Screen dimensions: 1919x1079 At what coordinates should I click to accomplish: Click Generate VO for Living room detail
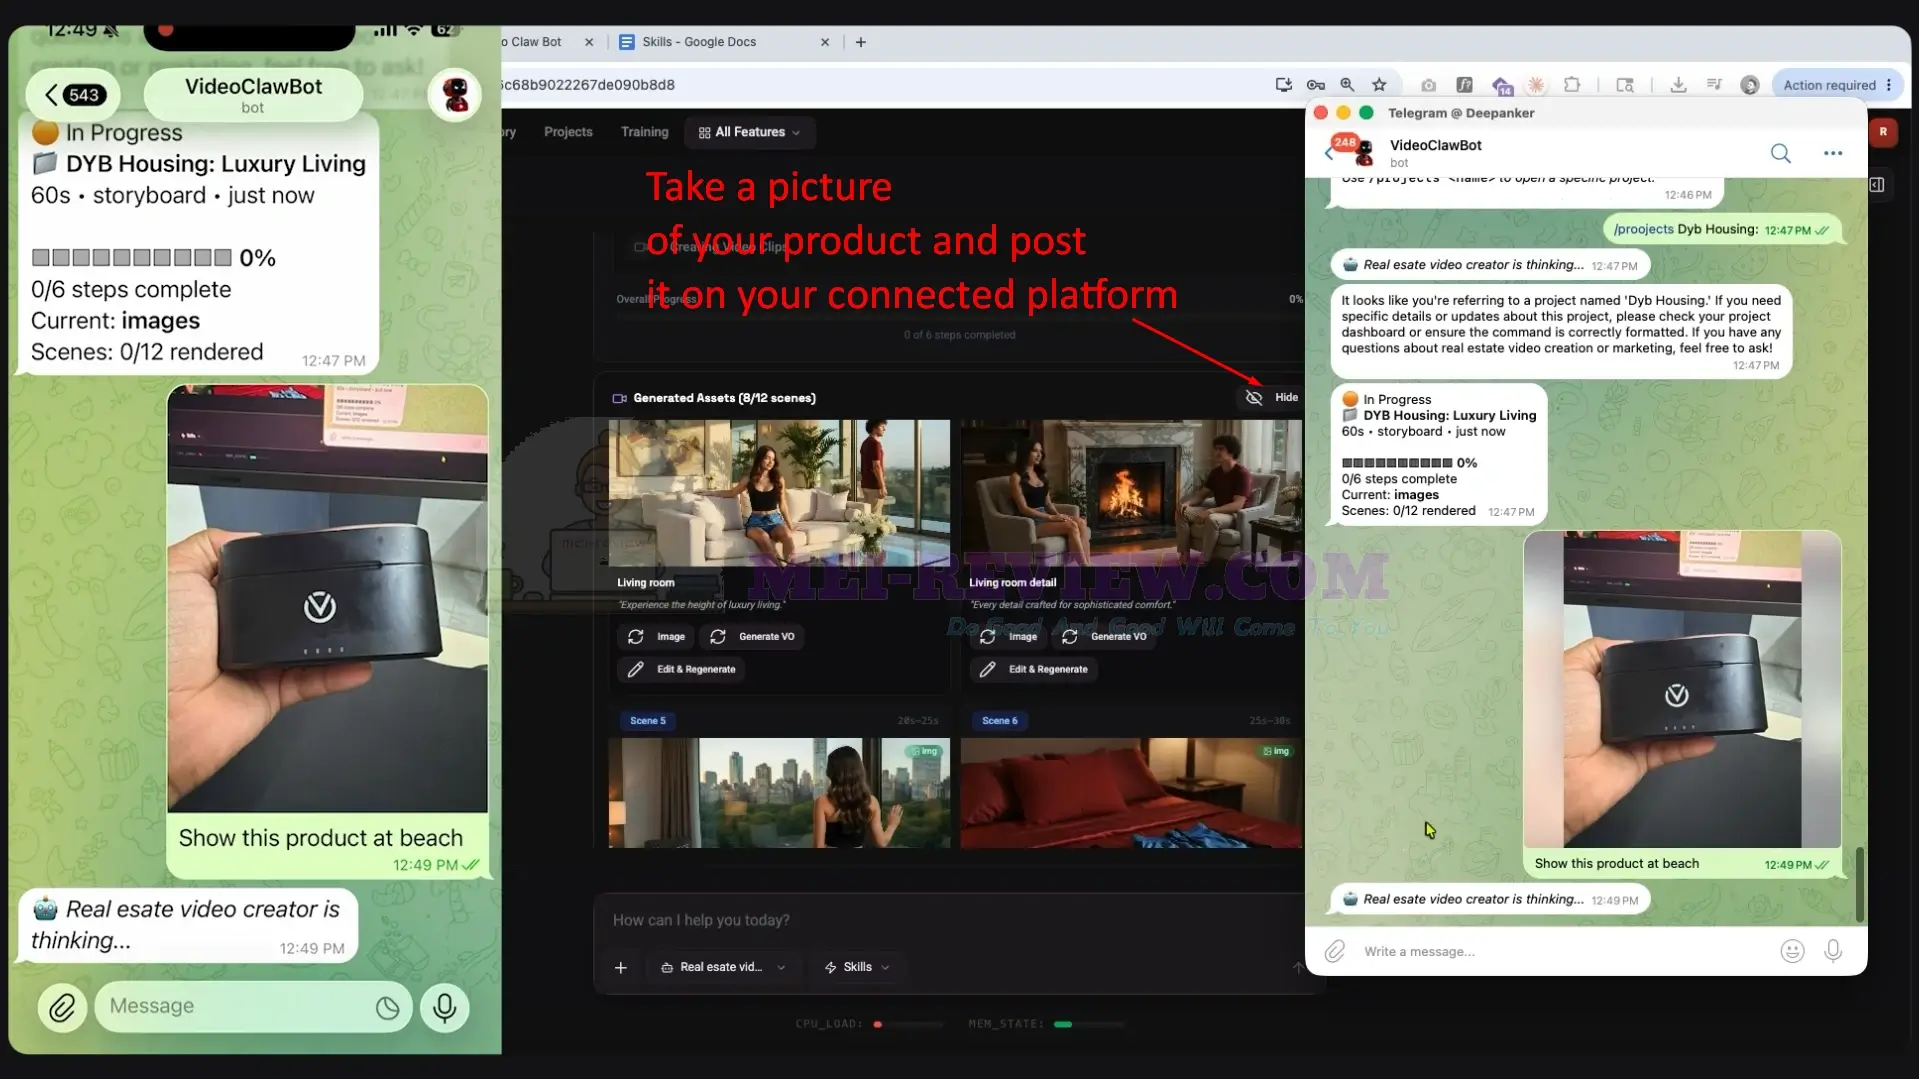[1105, 637]
